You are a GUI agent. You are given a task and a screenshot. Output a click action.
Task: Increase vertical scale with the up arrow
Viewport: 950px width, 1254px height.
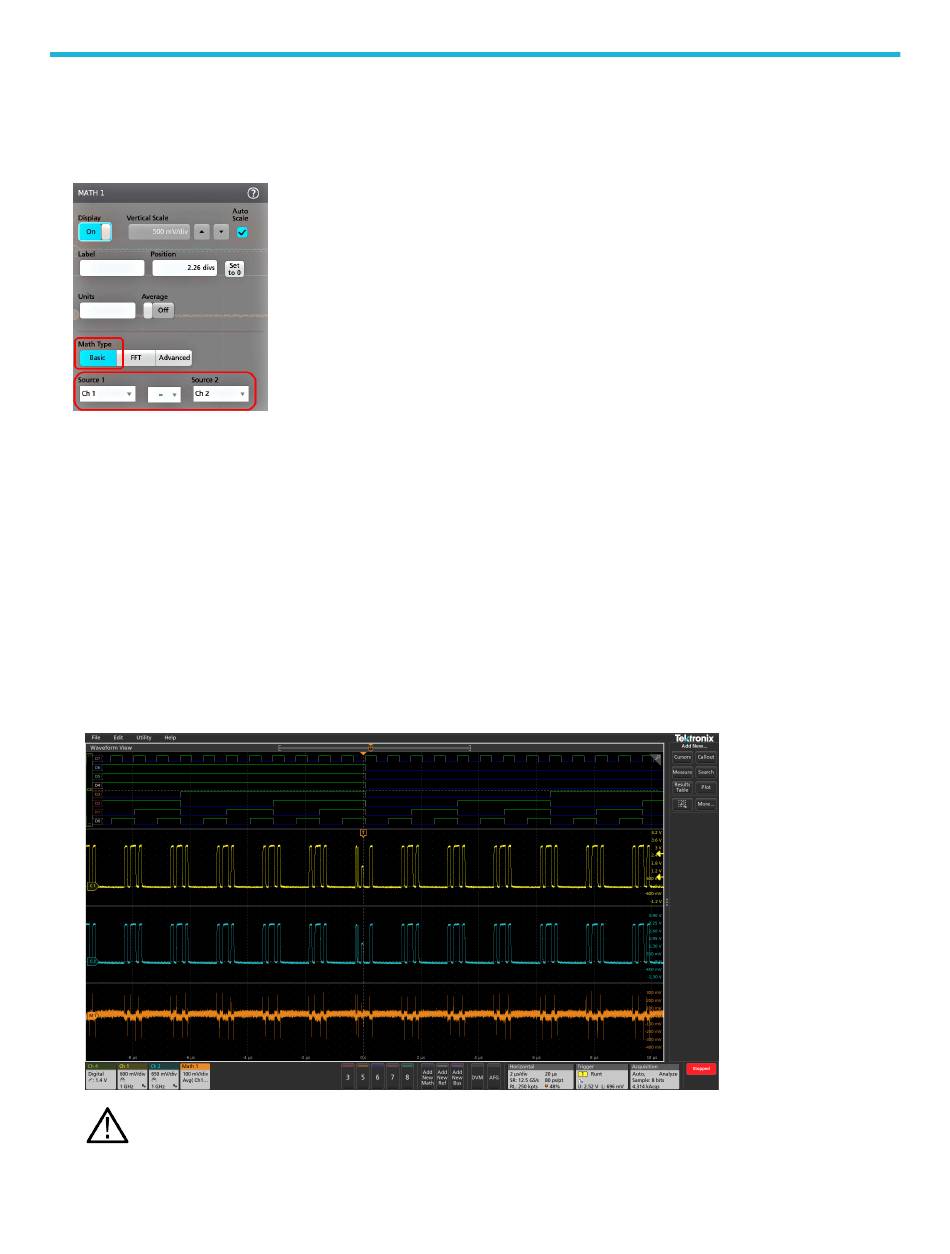(x=202, y=232)
